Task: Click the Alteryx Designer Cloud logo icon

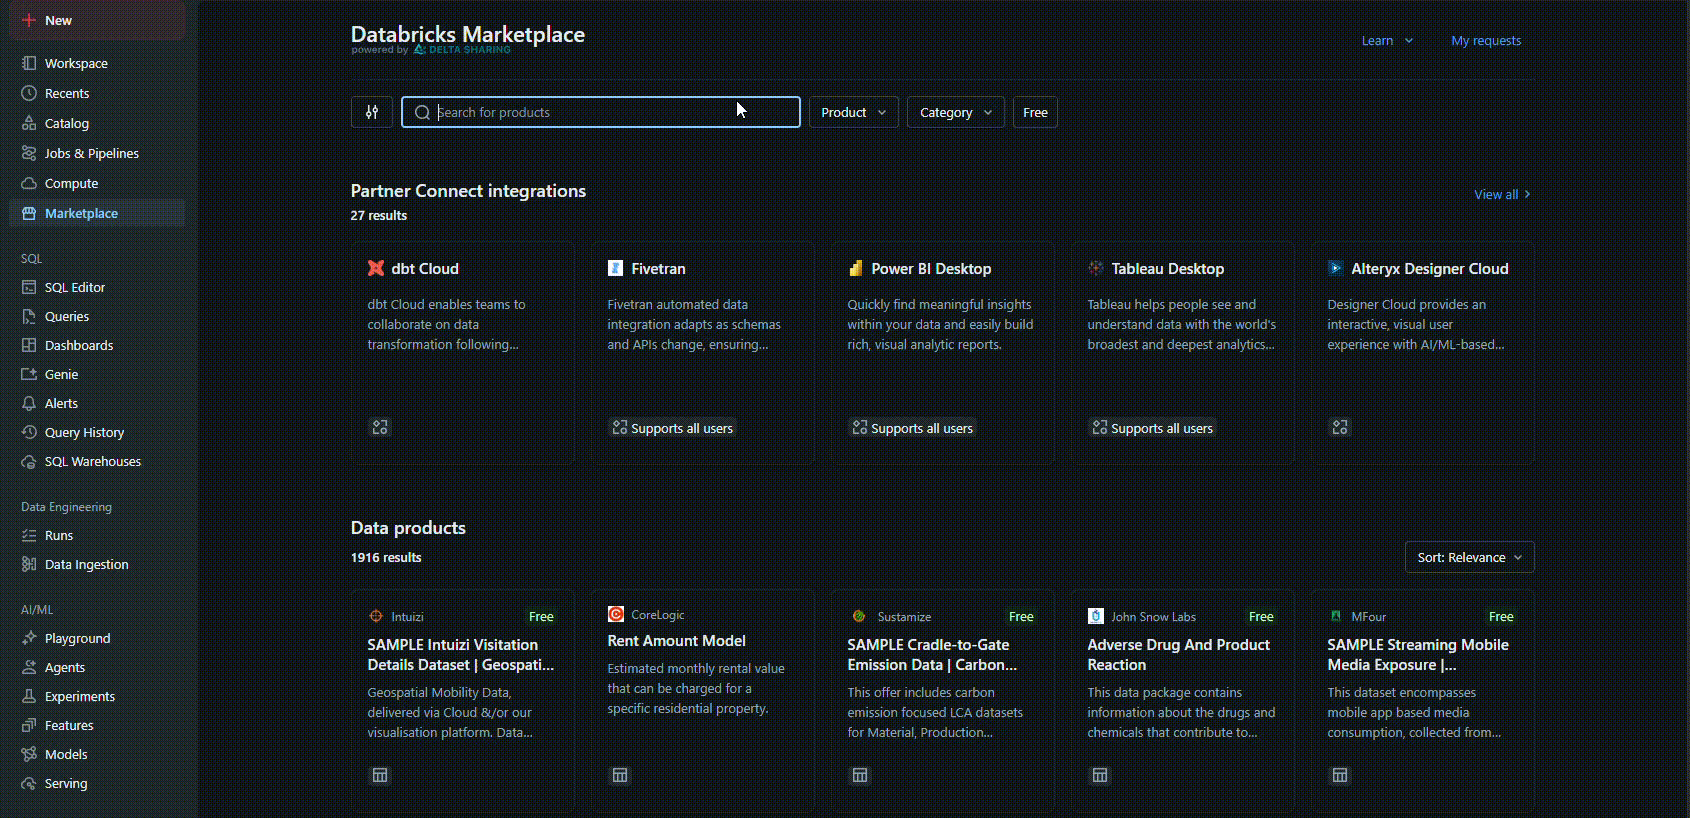Action: [x=1336, y=268]
